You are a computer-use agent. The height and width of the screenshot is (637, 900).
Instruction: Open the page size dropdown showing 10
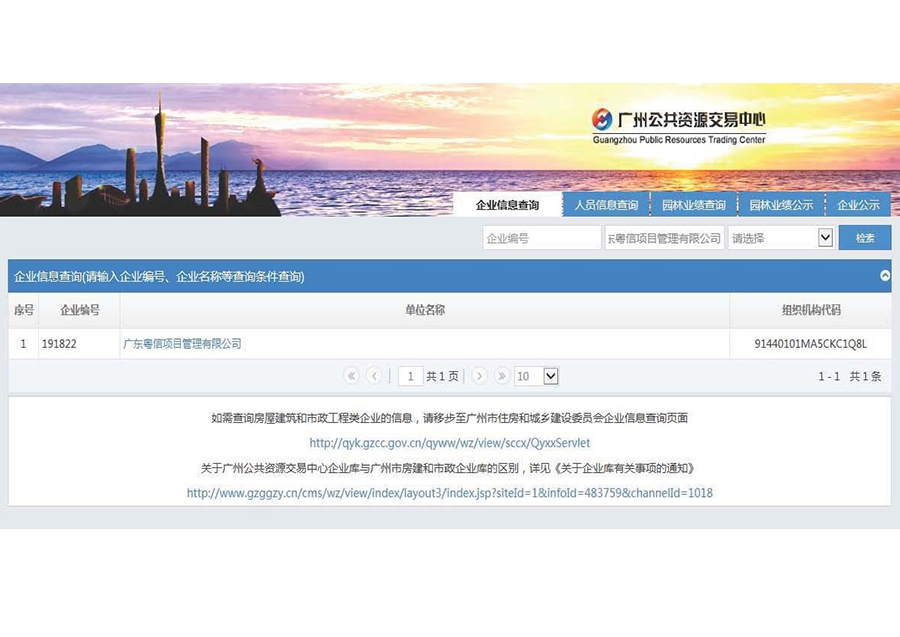click(536, 376)
